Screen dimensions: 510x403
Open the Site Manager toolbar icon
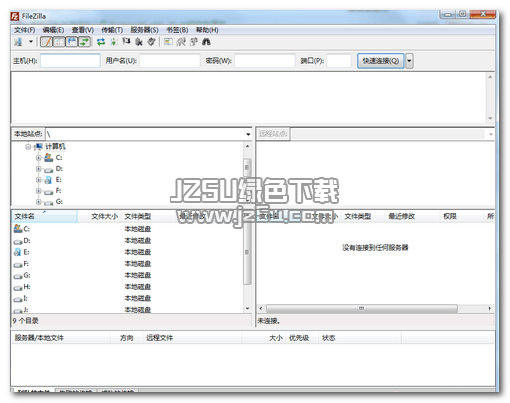point(19,42)
